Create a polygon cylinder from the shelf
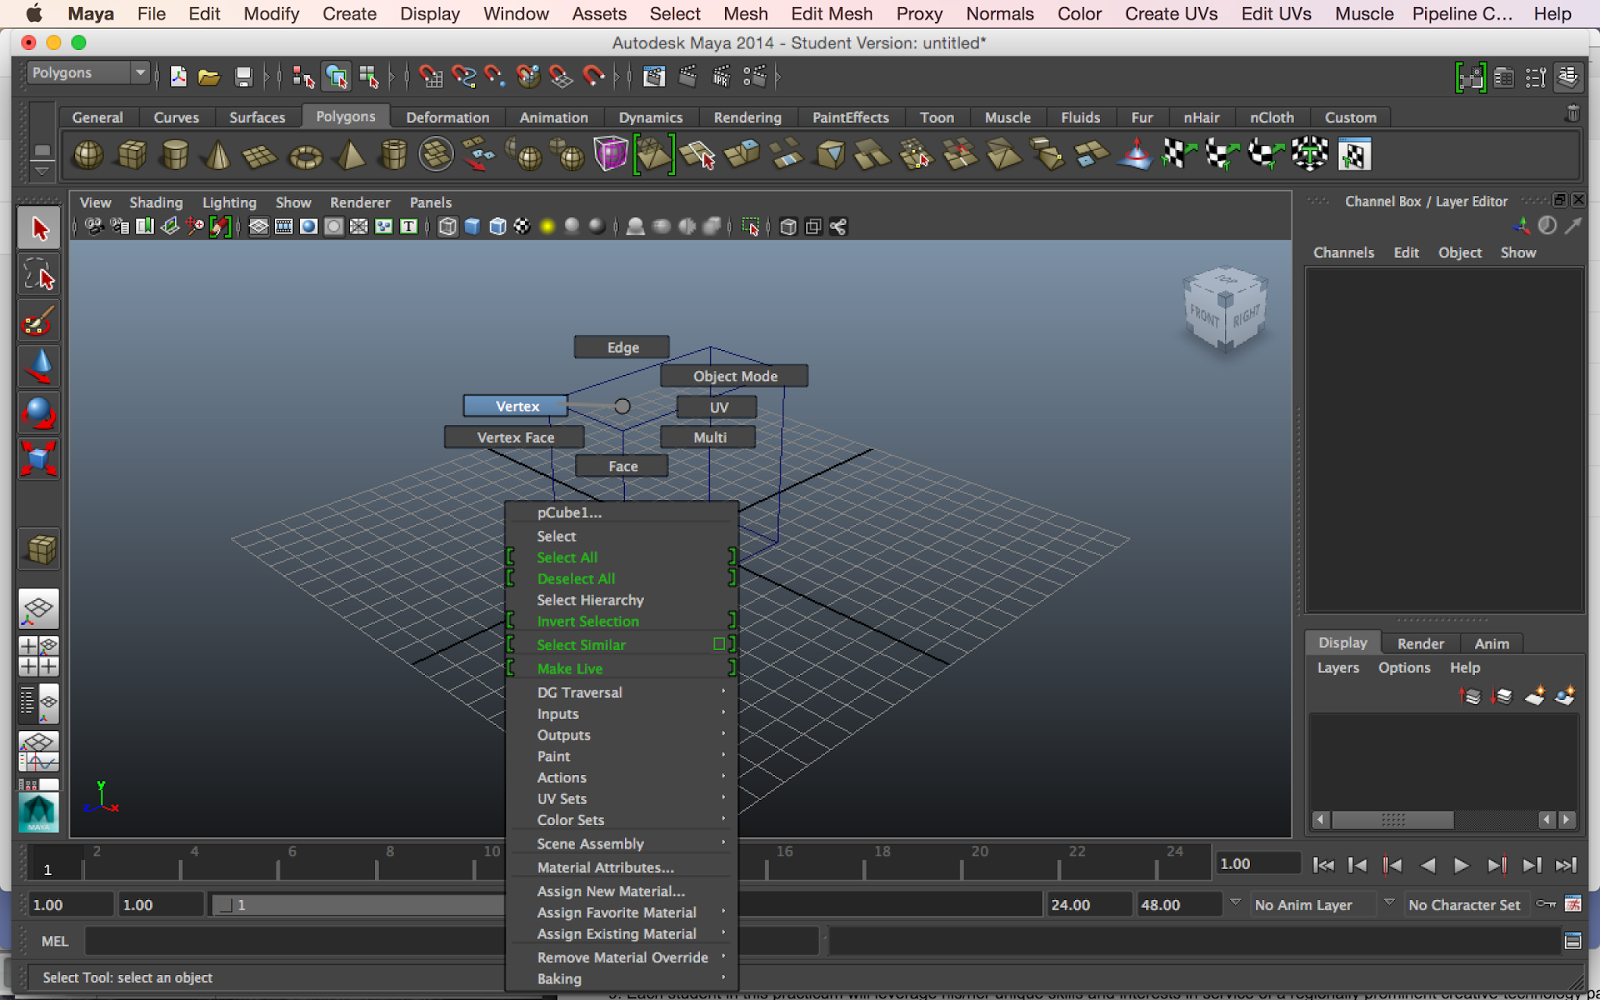 coord(175,155)
